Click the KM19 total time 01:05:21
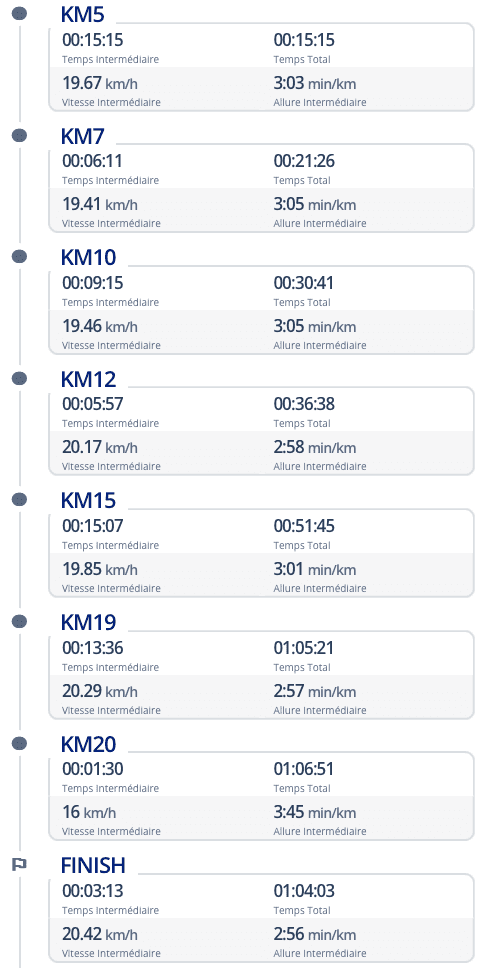Image resolution: width=481 pixels, height=968 pixels. click(304, 648)
